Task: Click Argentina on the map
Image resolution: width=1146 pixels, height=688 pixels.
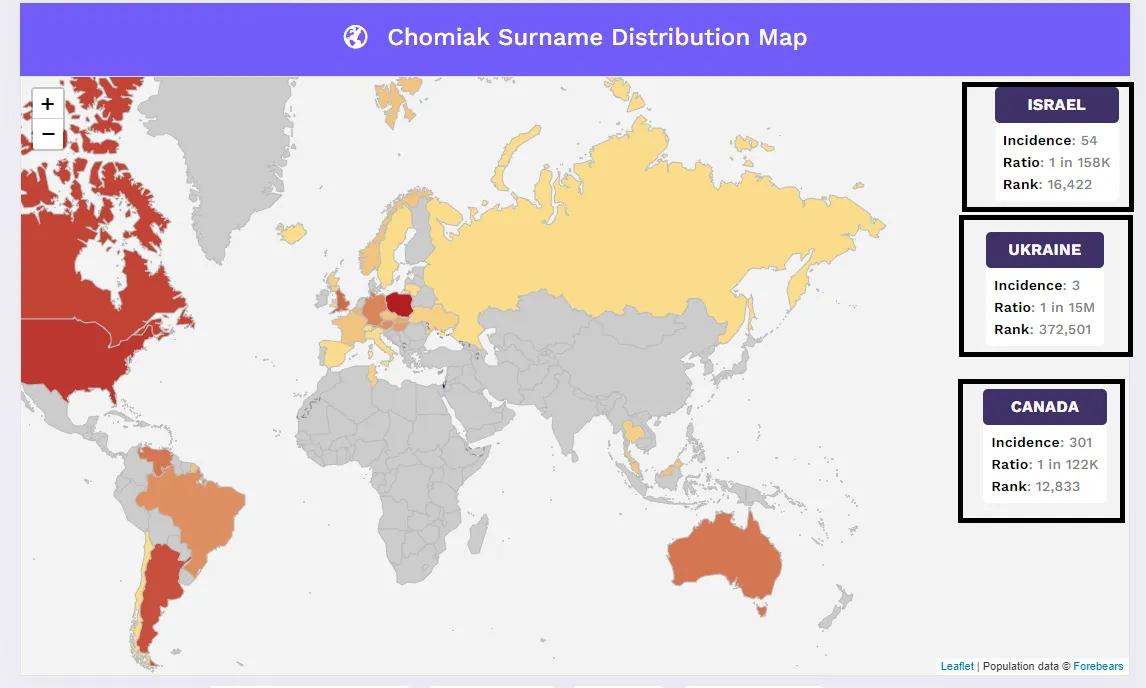Action: 158,600
